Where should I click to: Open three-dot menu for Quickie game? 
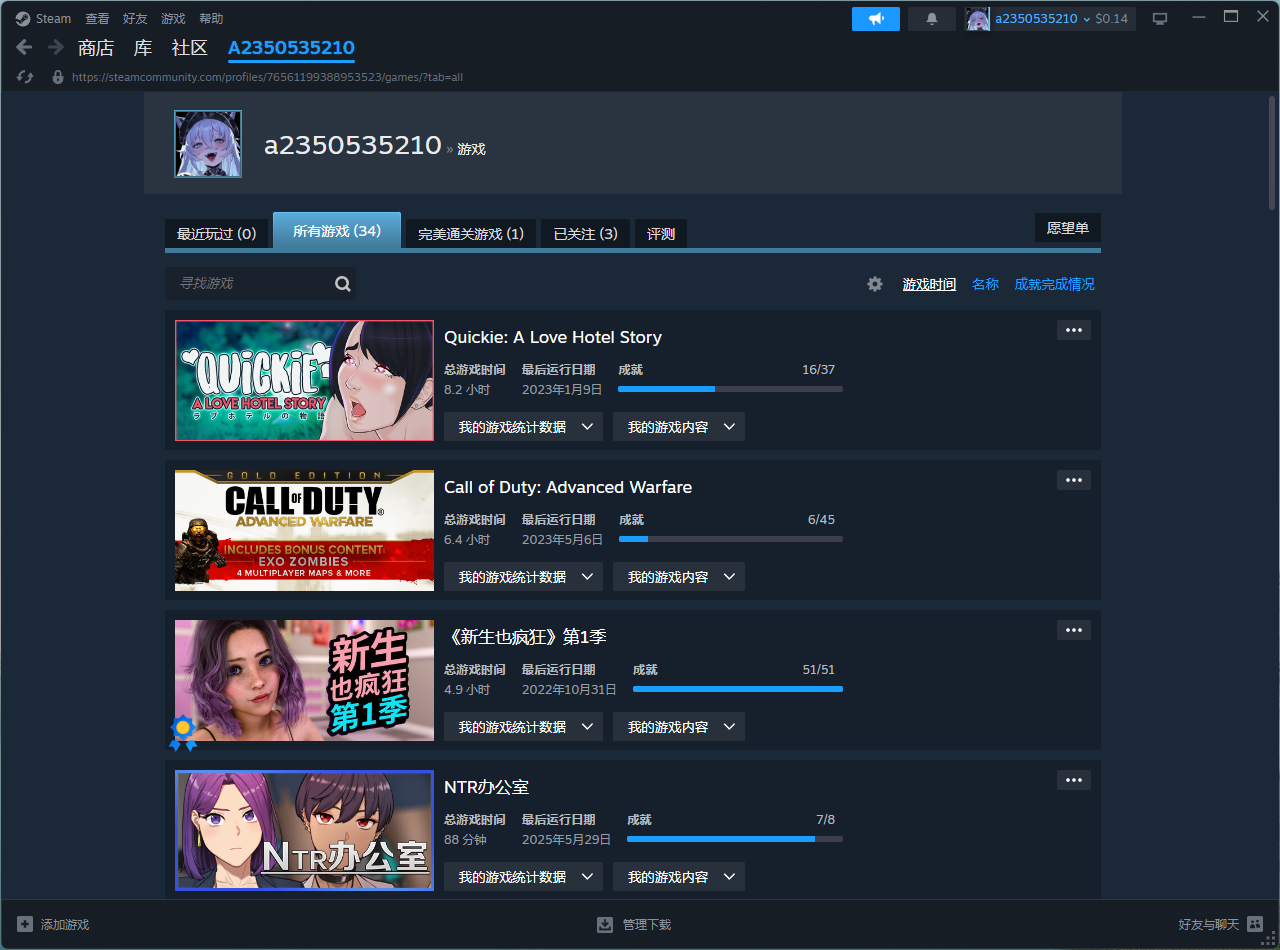pos(1073,330)
